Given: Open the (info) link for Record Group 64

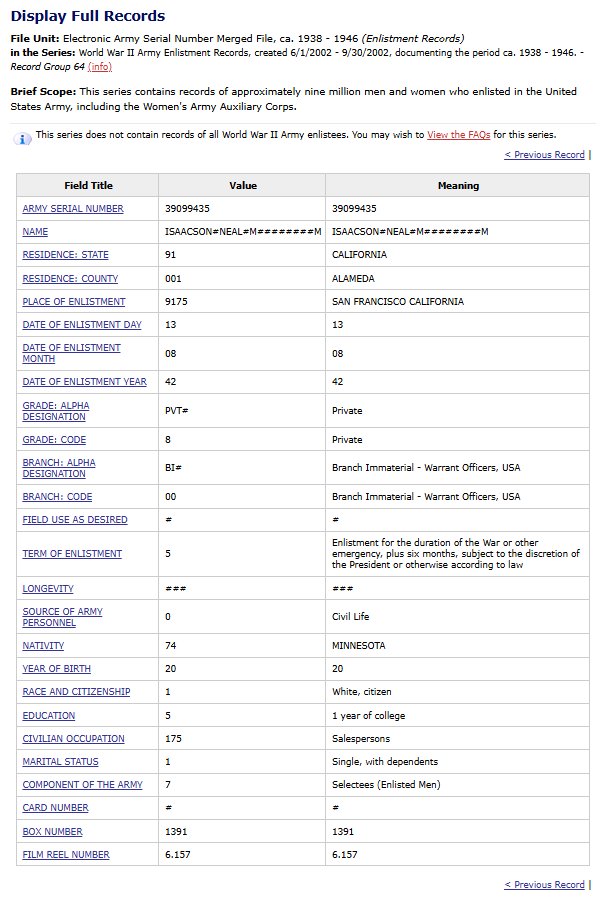Looking at the screenshot, I should coord(101,66).
